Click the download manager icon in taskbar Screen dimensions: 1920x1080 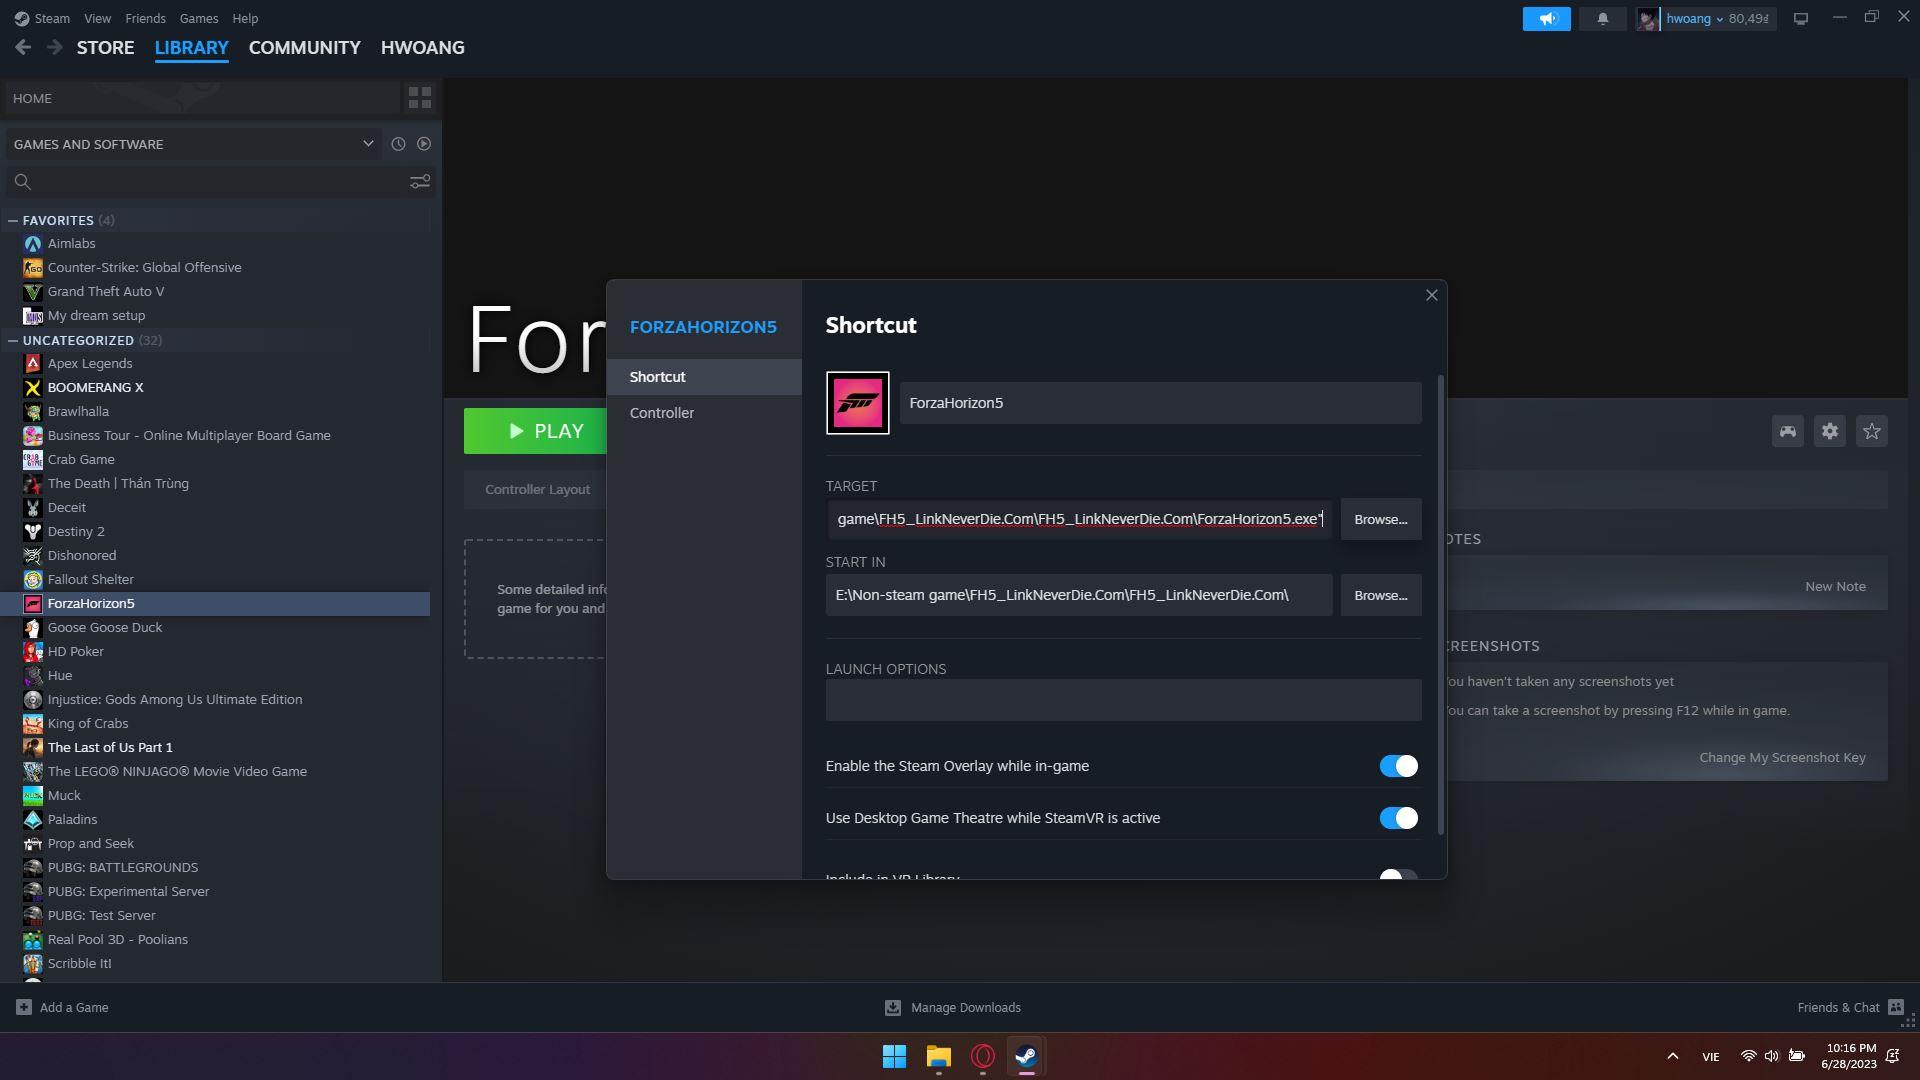pyautogui.click(x=894, y=1007)
